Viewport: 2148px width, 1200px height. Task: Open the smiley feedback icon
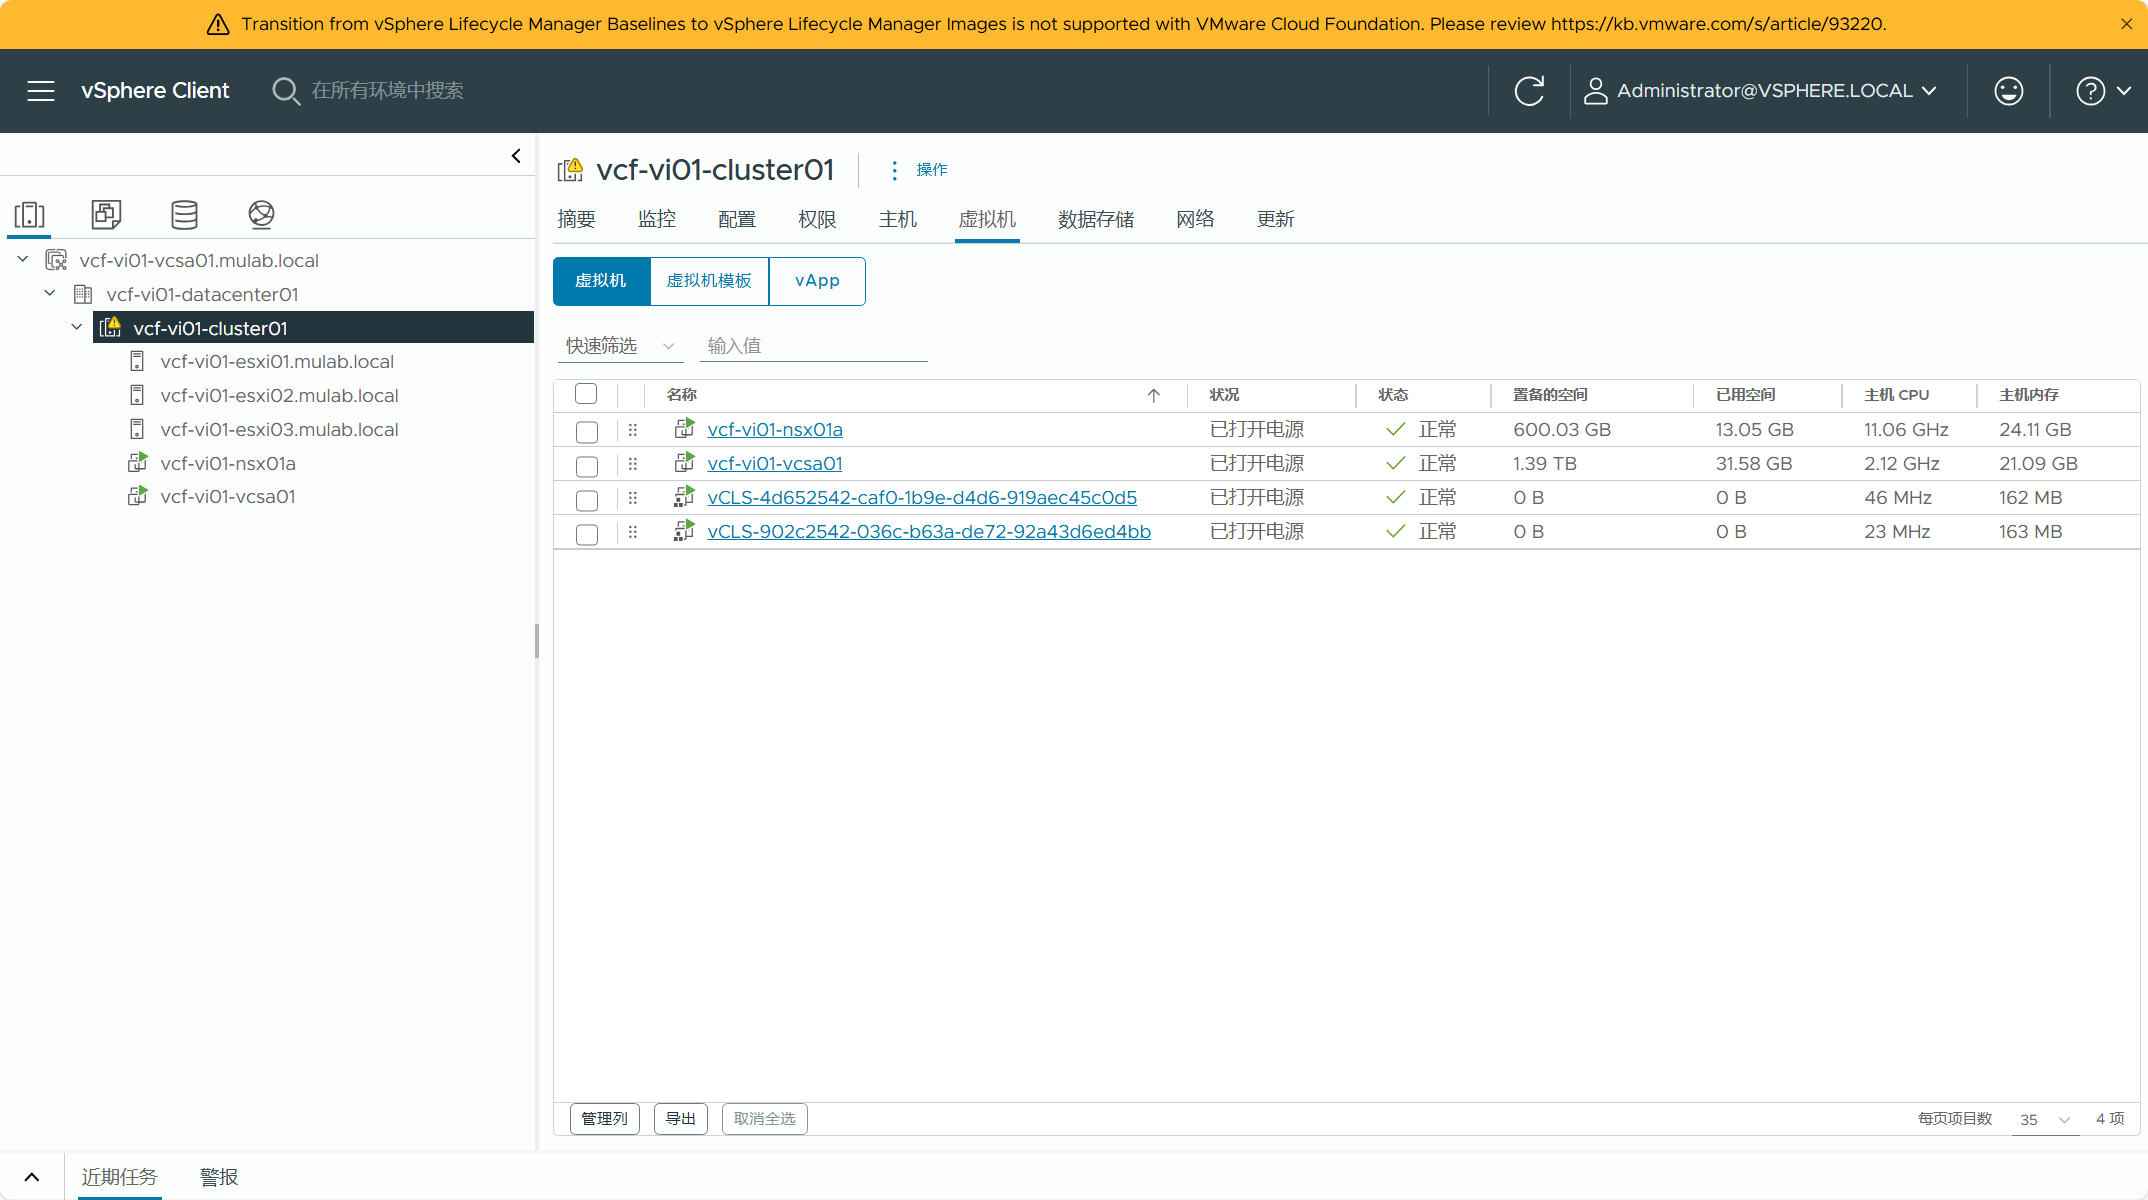click(2008, 91)
